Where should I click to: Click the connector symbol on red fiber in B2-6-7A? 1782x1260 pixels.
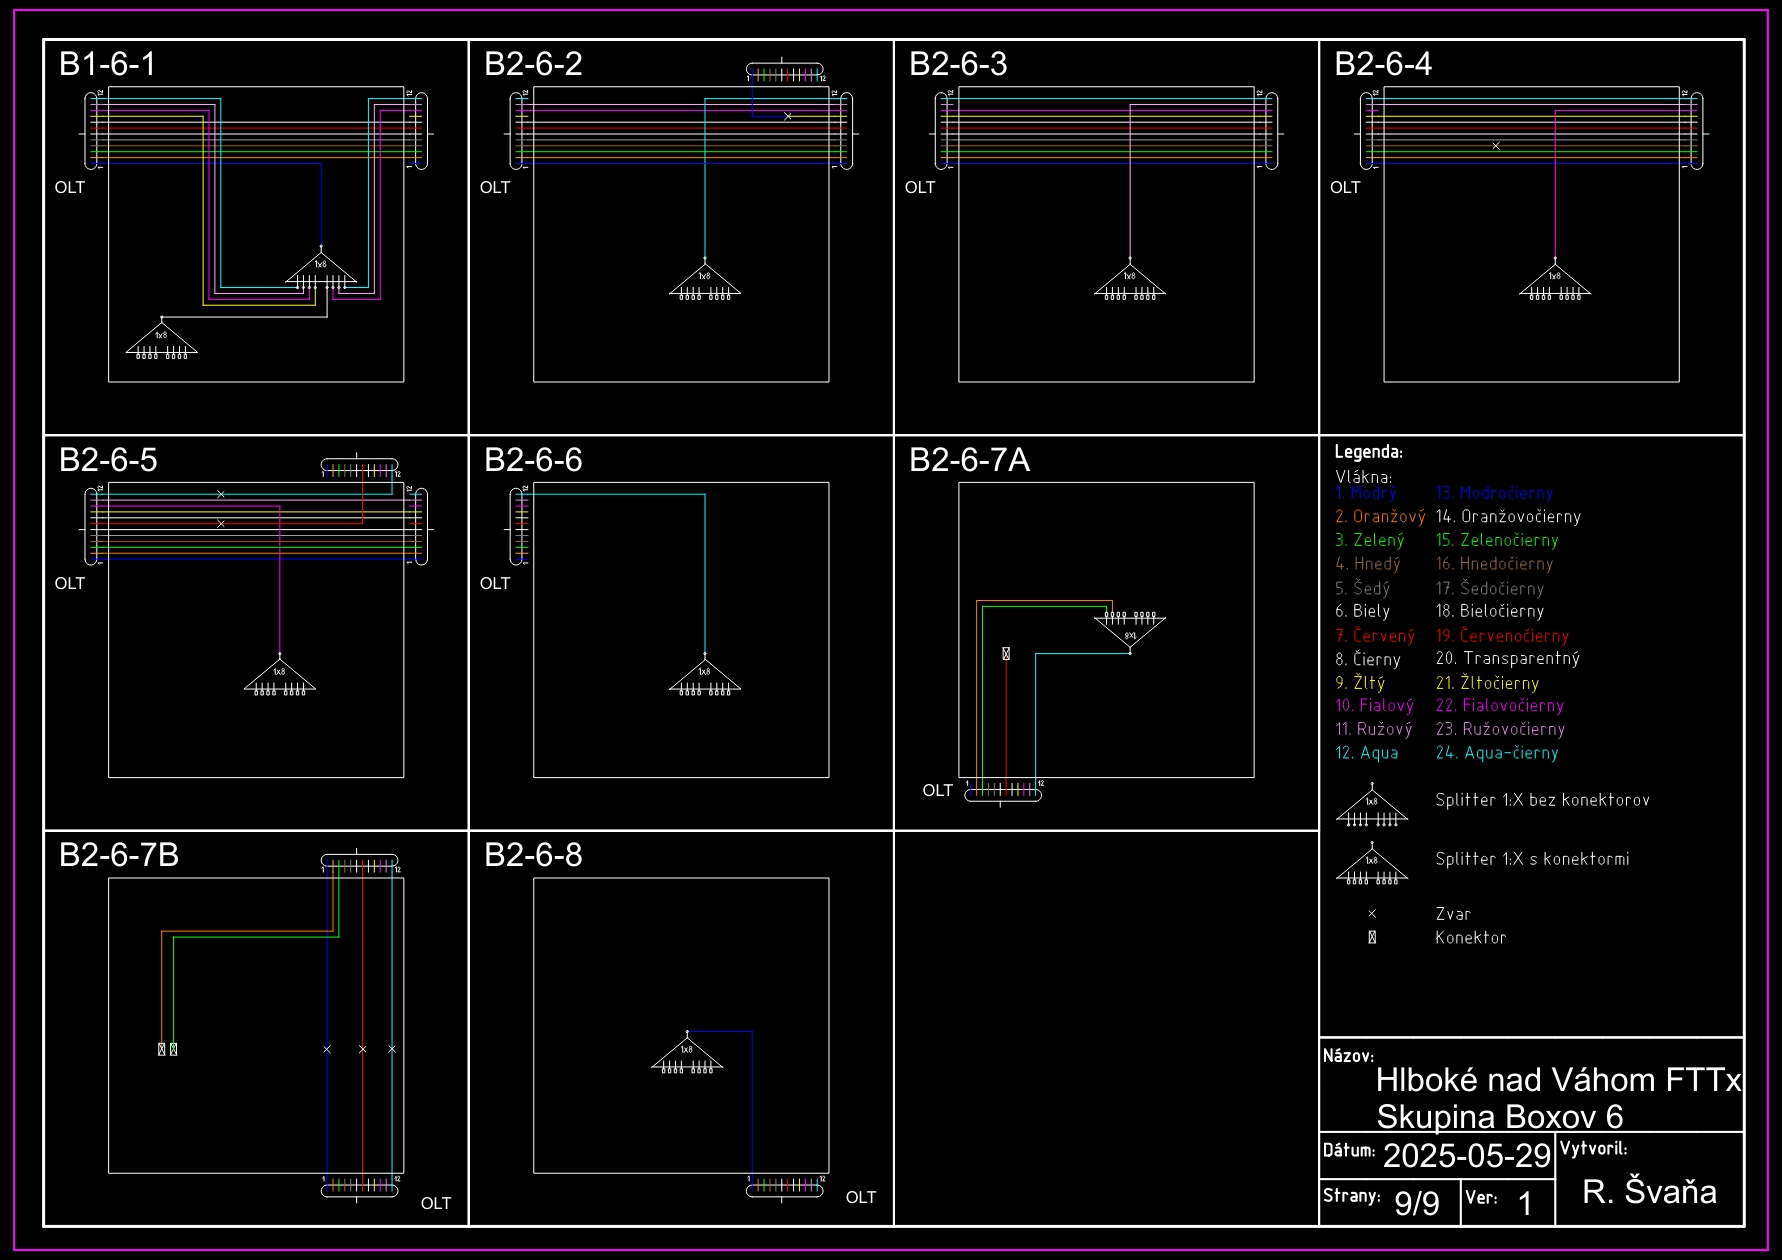click(1005, 654)
